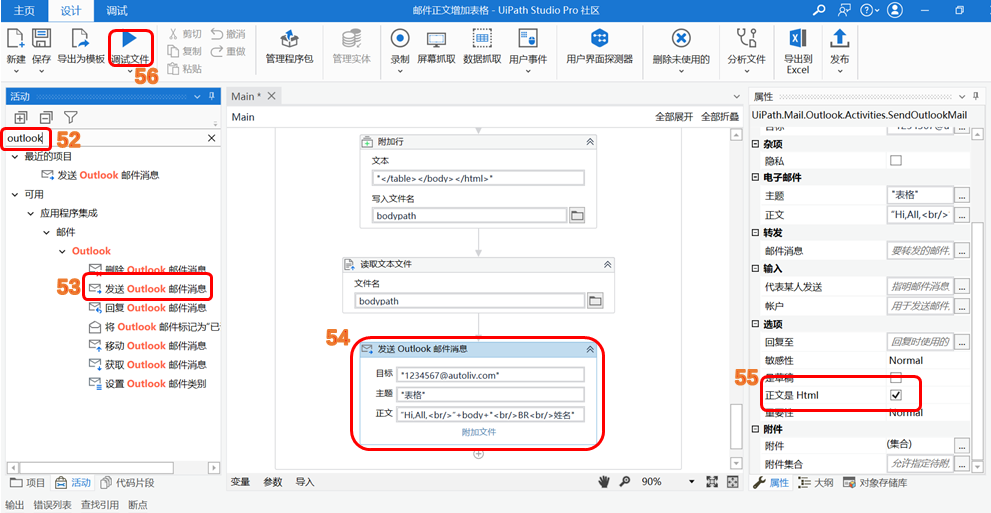Click Collapse All (全部折叠) link
The width and height of the screenshot is (991, 513).
[720, 117]
